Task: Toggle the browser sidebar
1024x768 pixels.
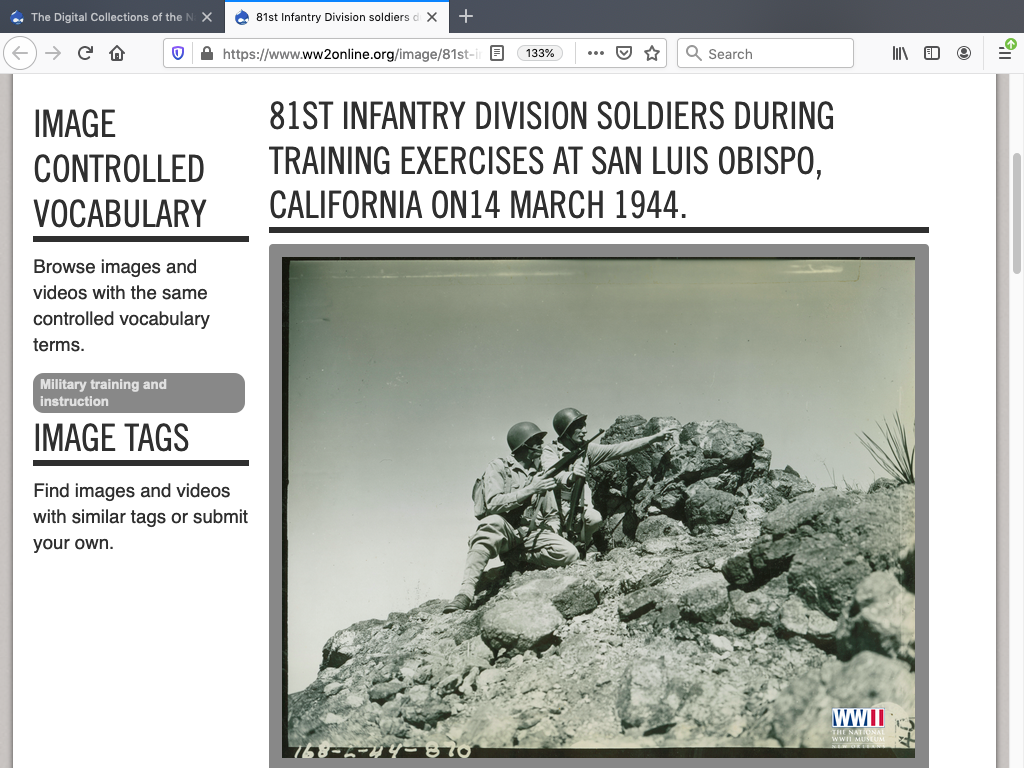Action: tap(932, 54)
